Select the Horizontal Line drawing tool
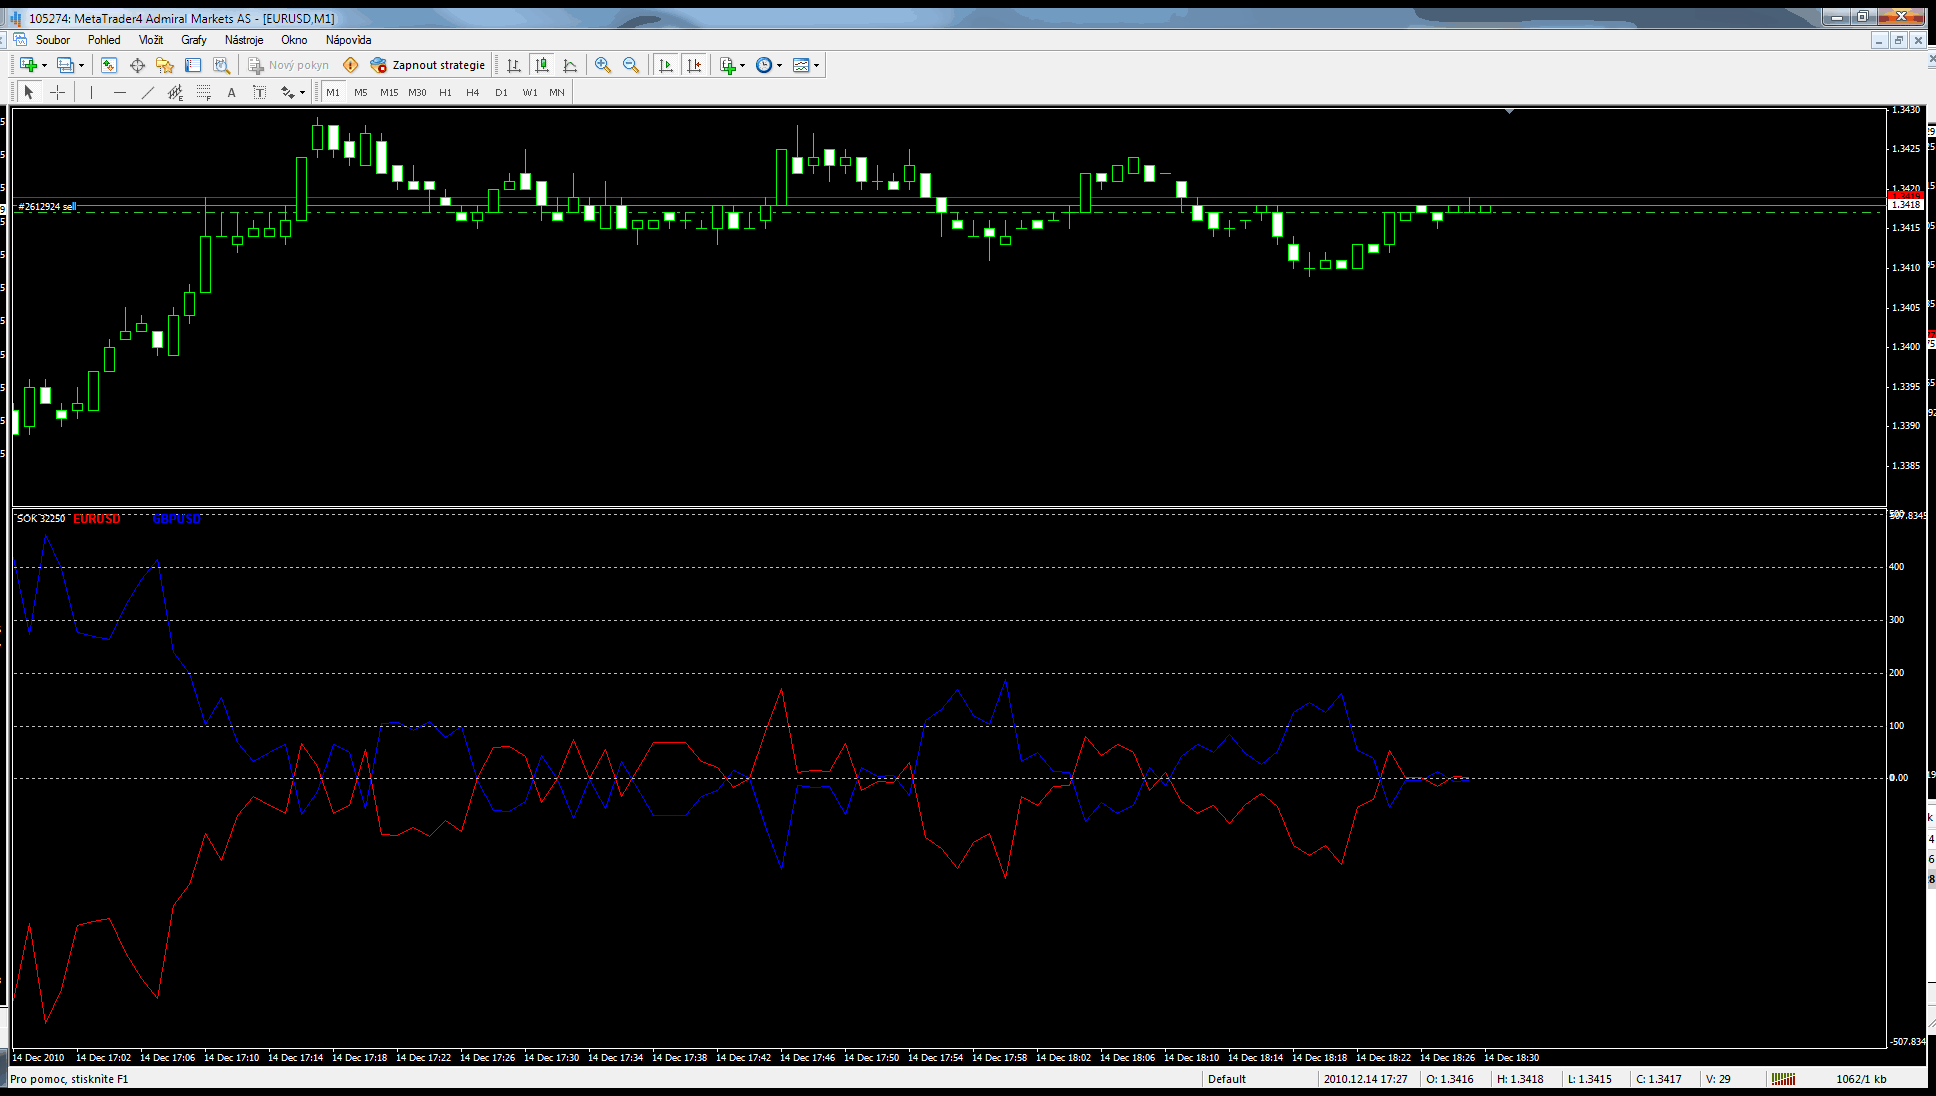Image resolution: width=1936 pixels, height=1096 pixels. (120, 92)
